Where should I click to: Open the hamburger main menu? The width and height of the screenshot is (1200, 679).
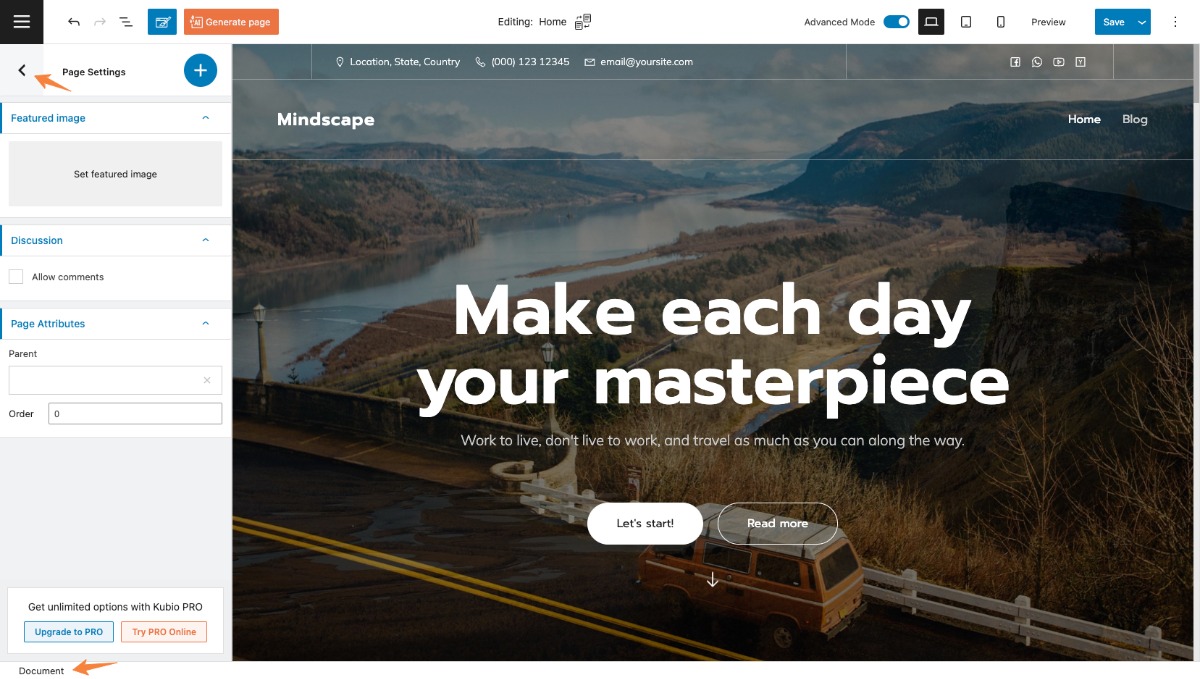tap(21, 21)
